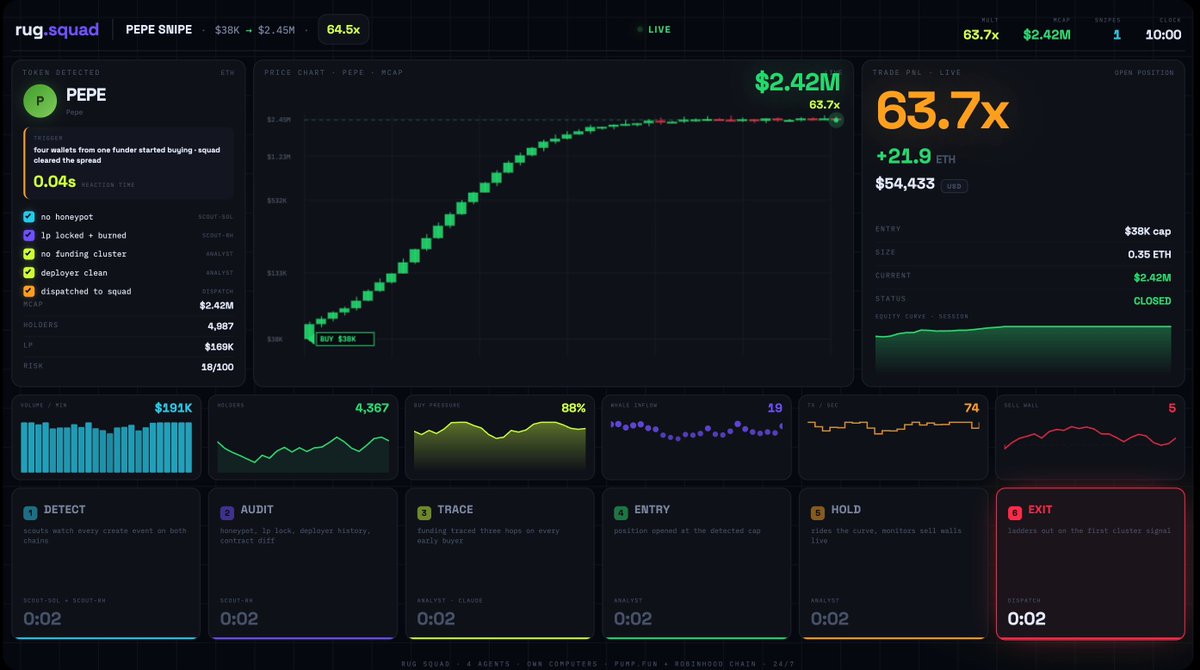Click the CLOSED status value
Screen dimensions: 1200x670
click(x=1152, y=301)
